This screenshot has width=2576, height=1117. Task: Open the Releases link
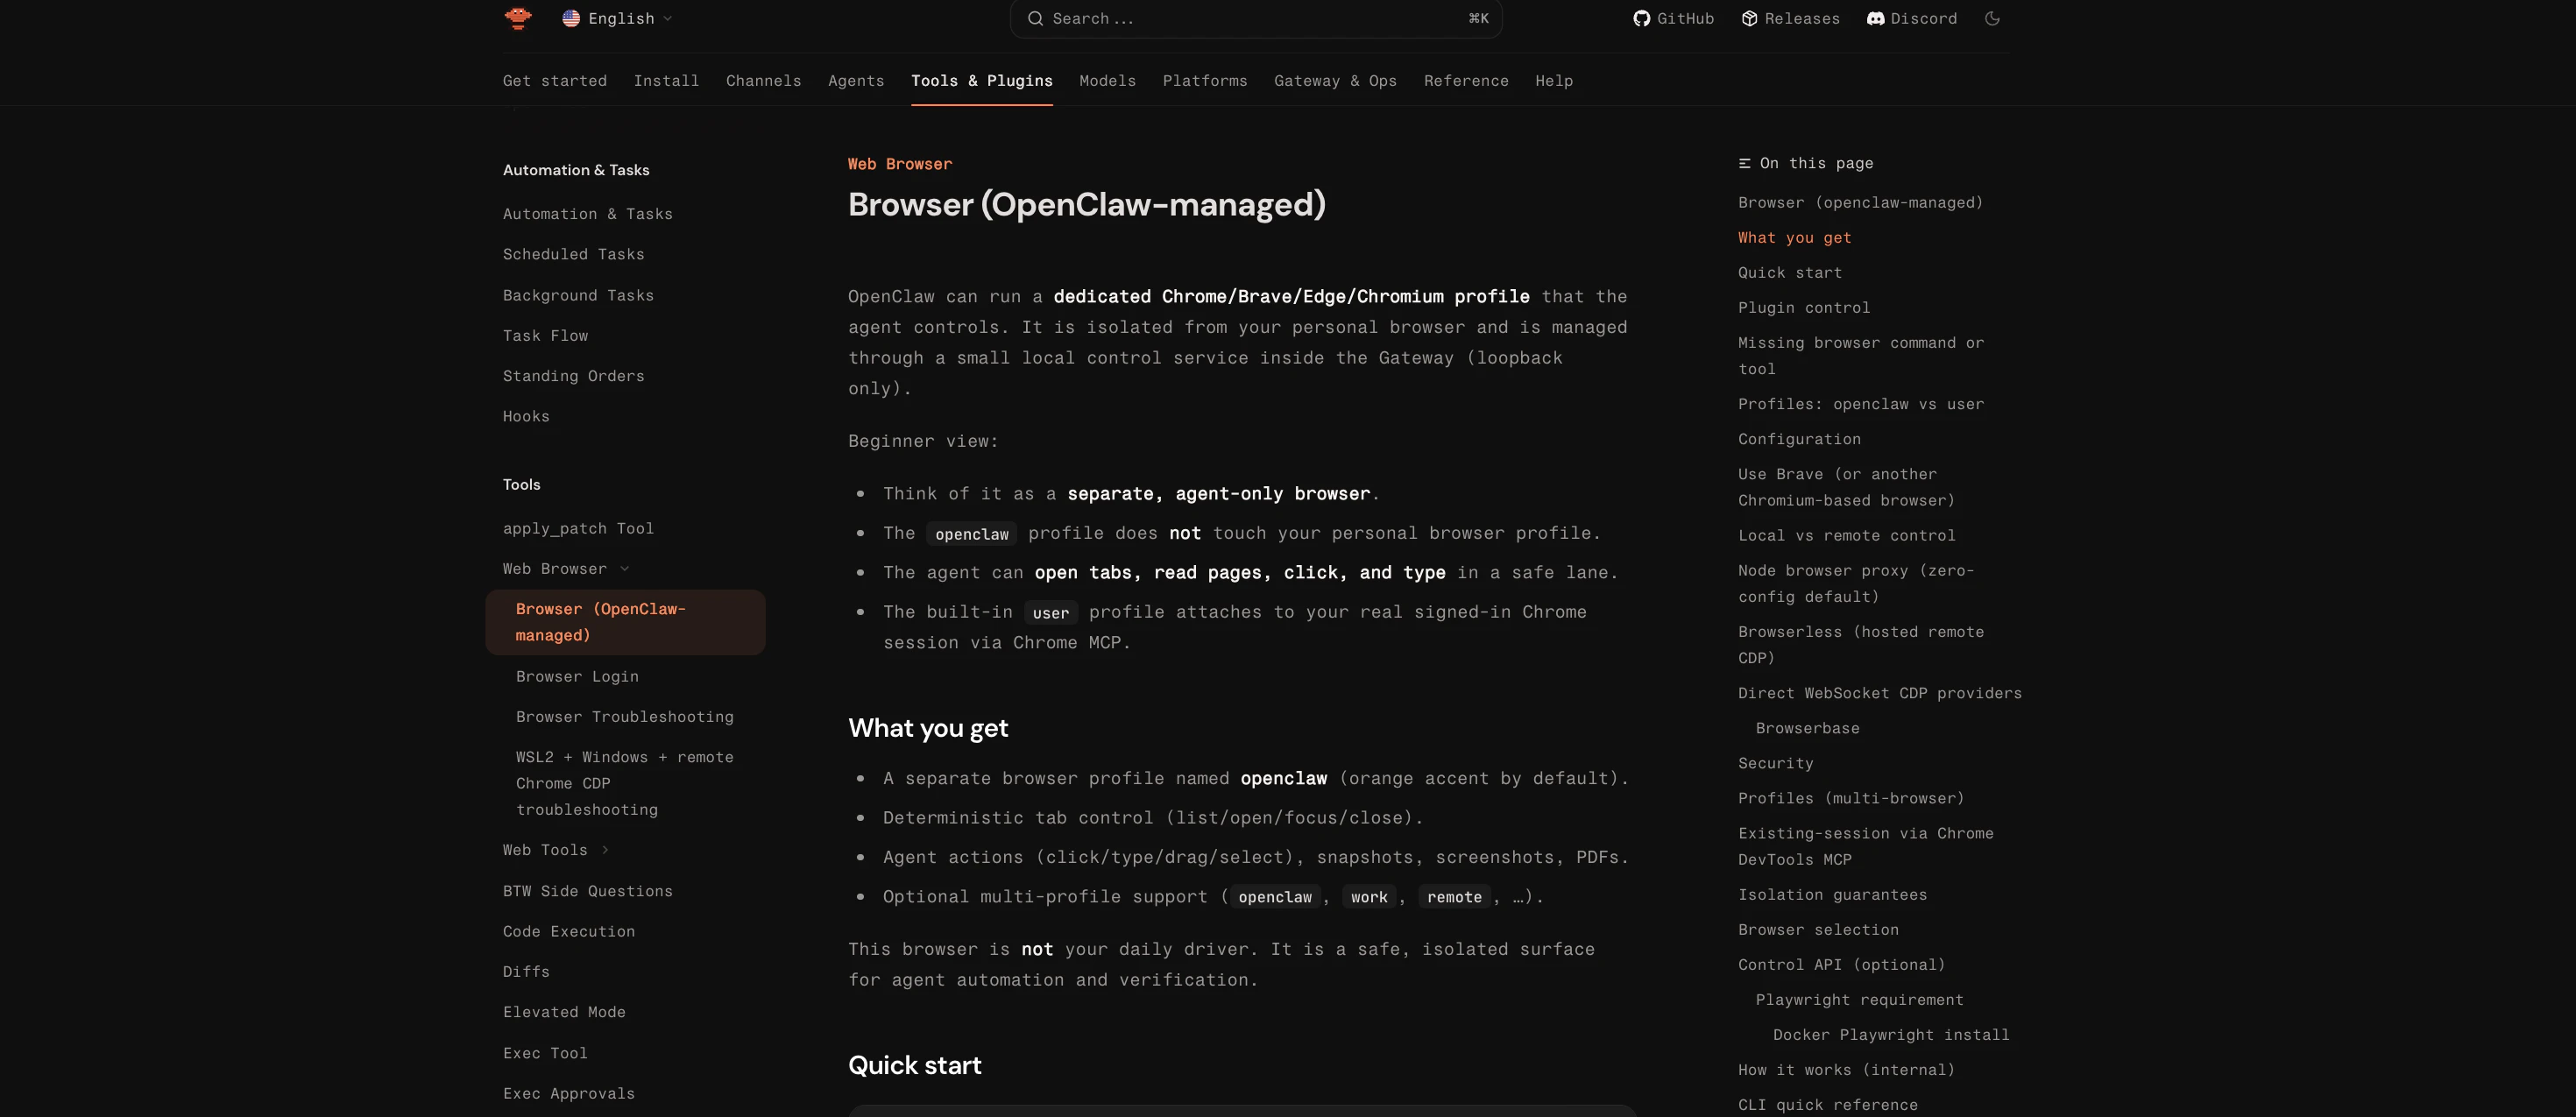1790,18
